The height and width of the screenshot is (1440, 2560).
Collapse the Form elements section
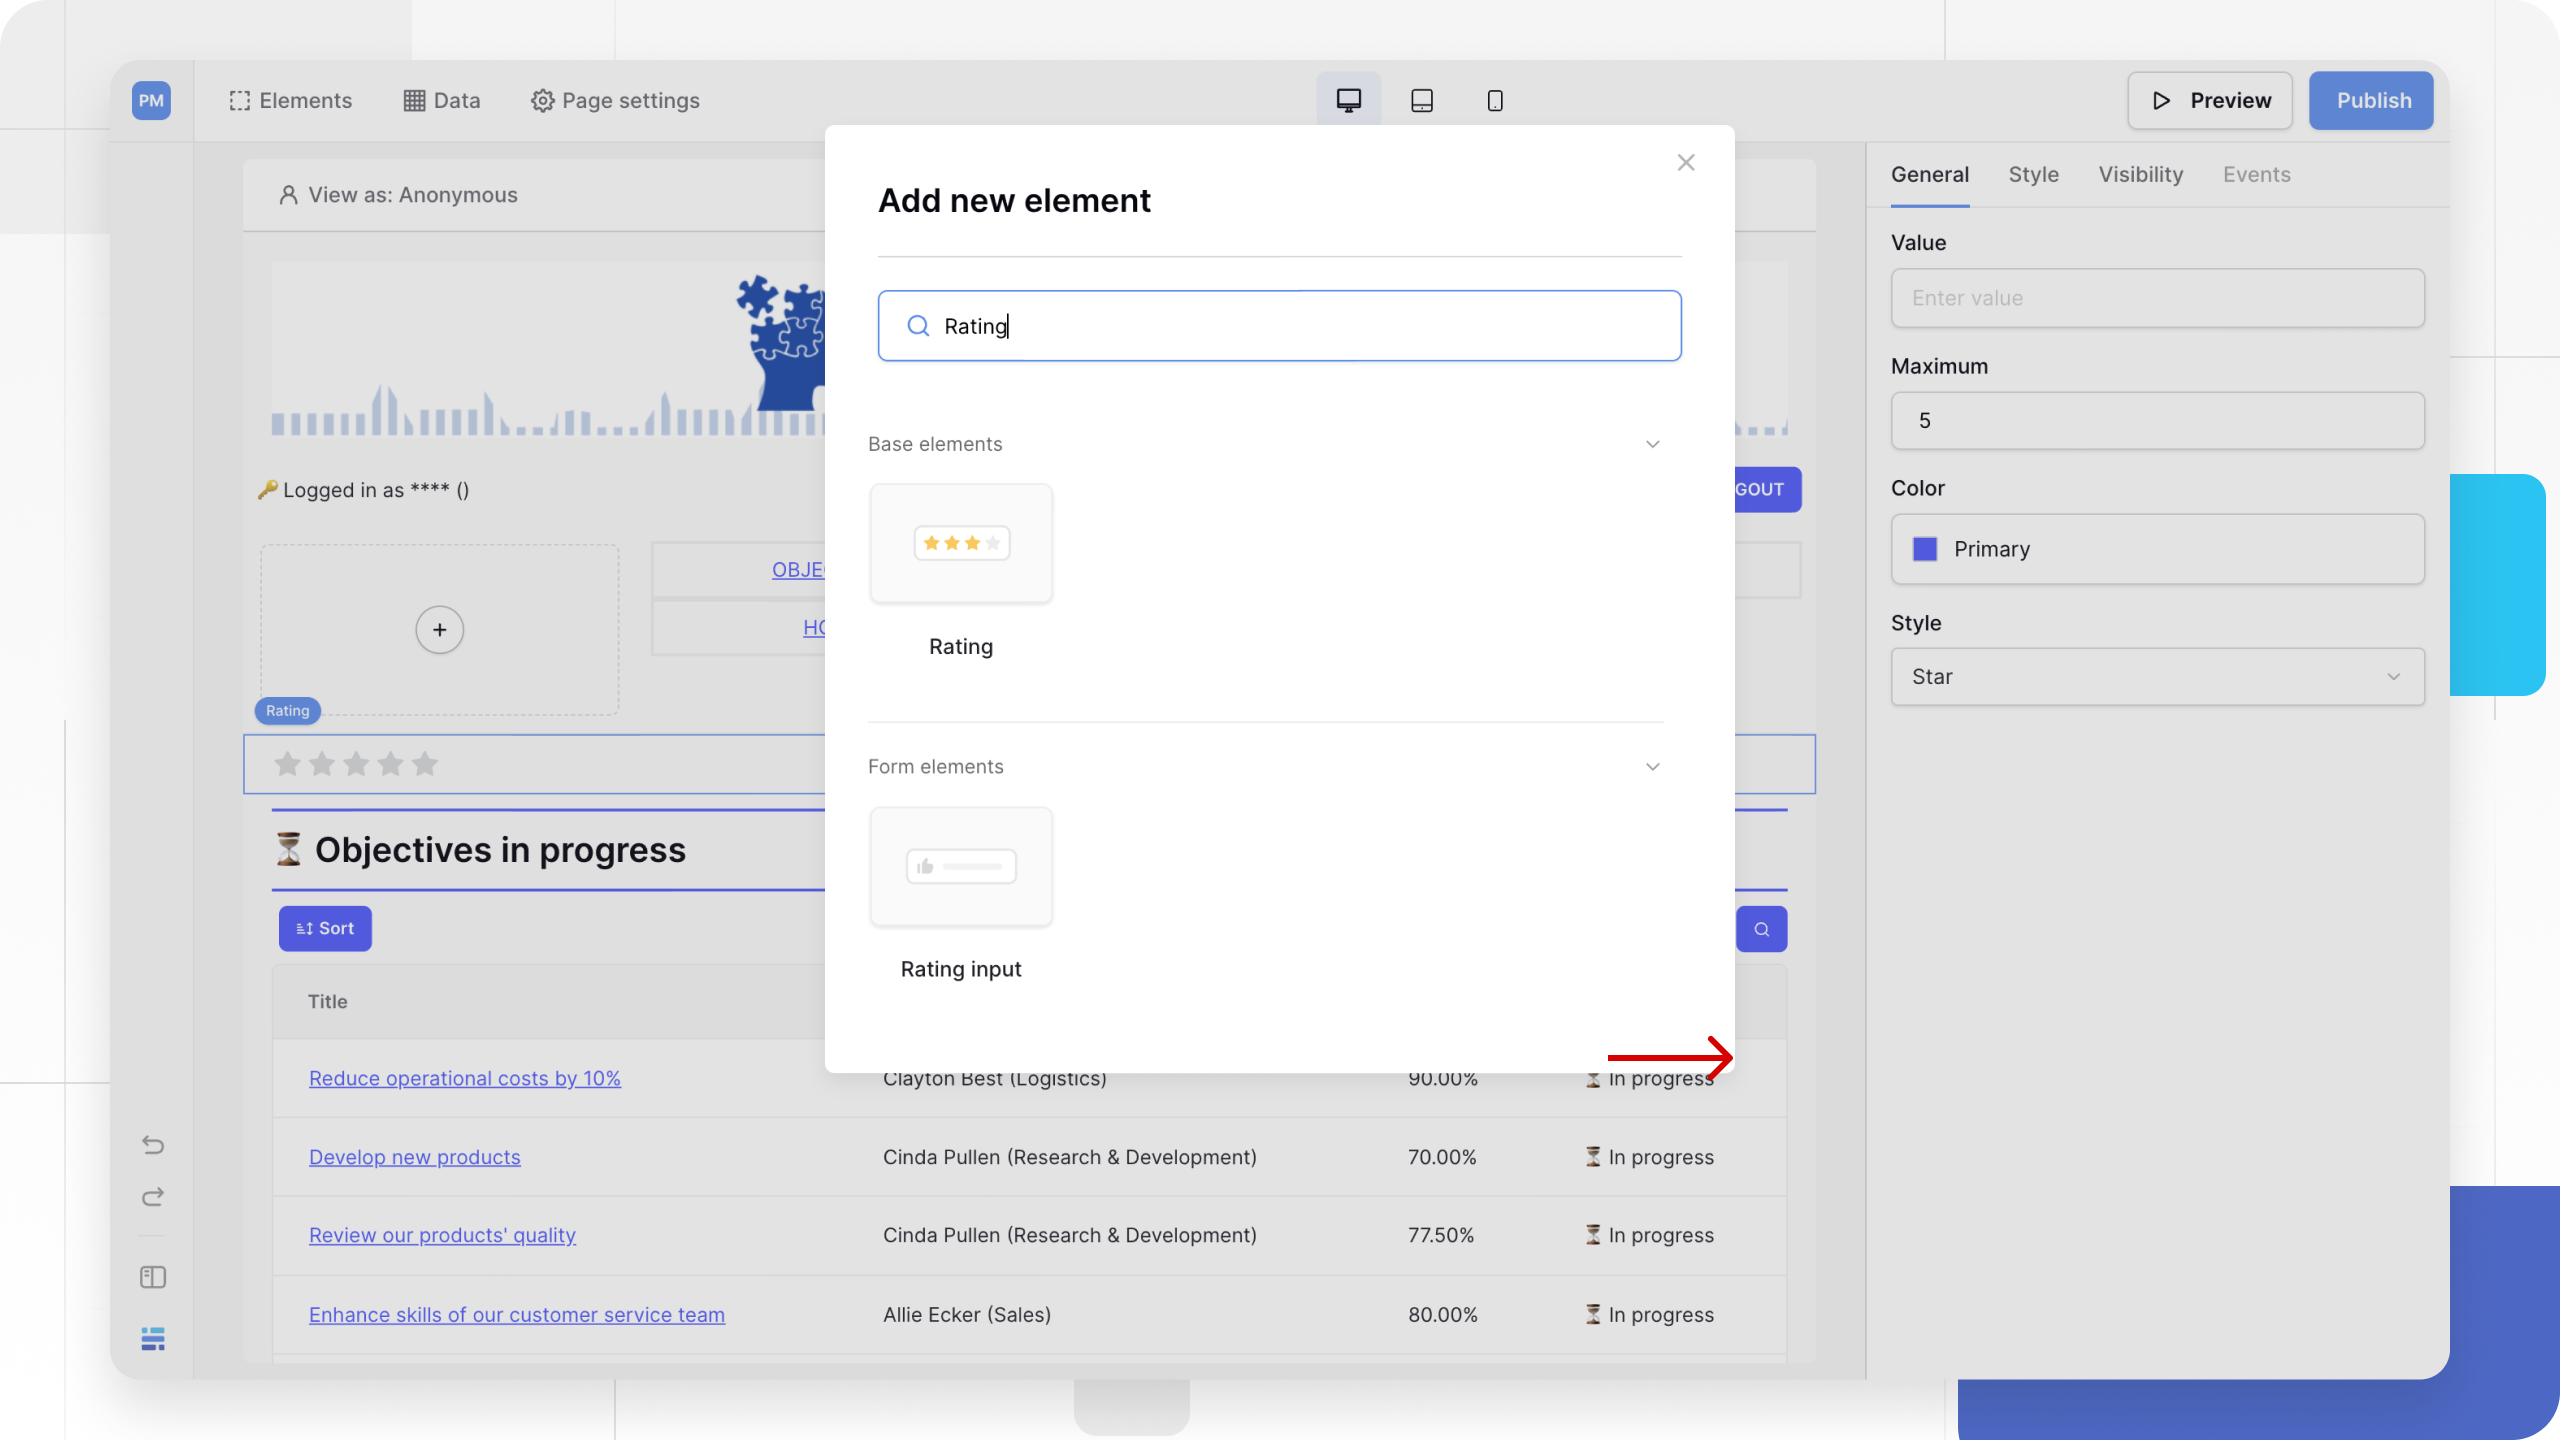[1652, 767]
